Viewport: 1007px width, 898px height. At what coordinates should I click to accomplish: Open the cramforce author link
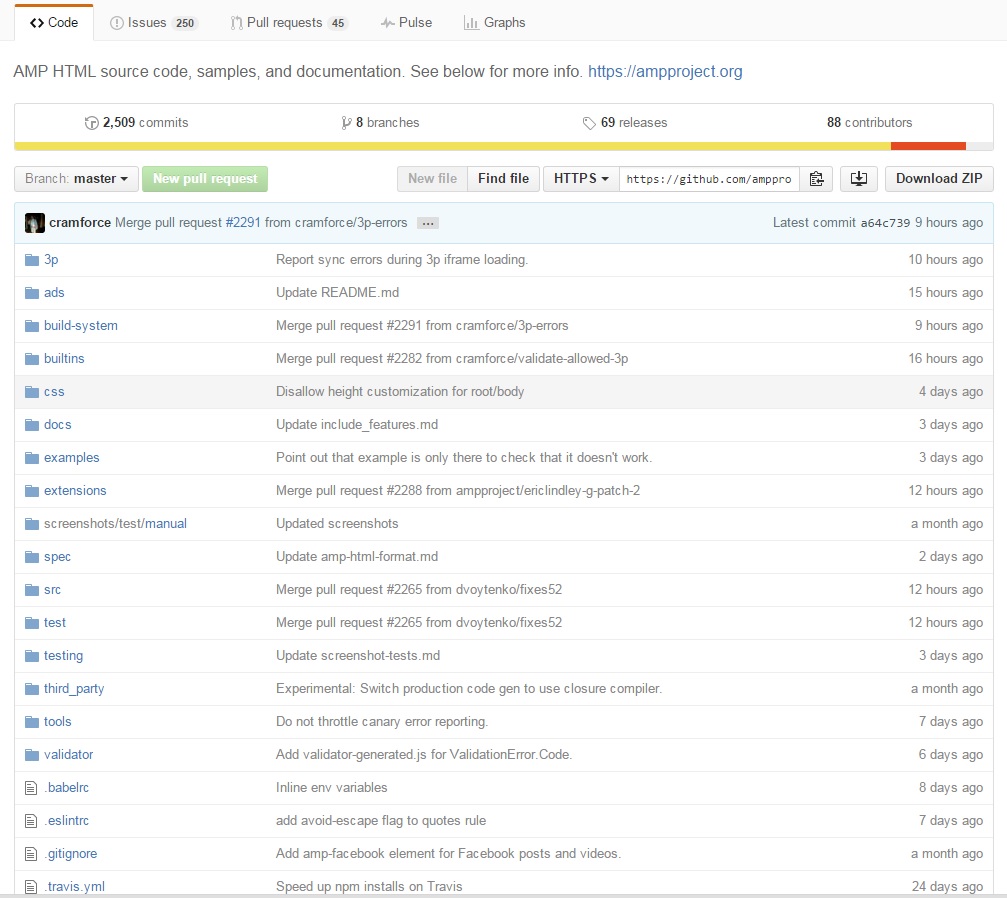click(x=80, y=223)
